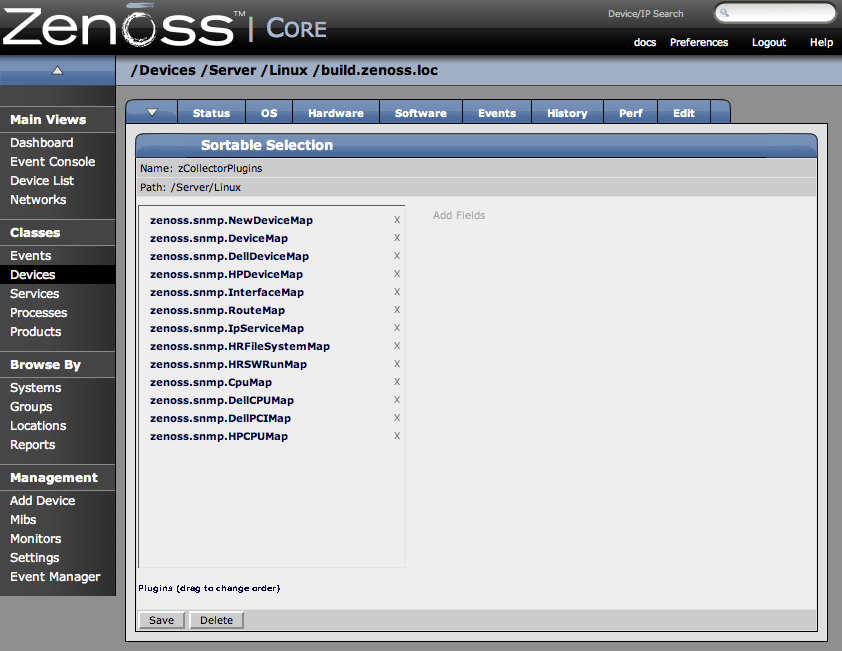This screenshot has height=651, width=842.
Task: Open Dashboard in the sidebar
Action: click(41, 143)
